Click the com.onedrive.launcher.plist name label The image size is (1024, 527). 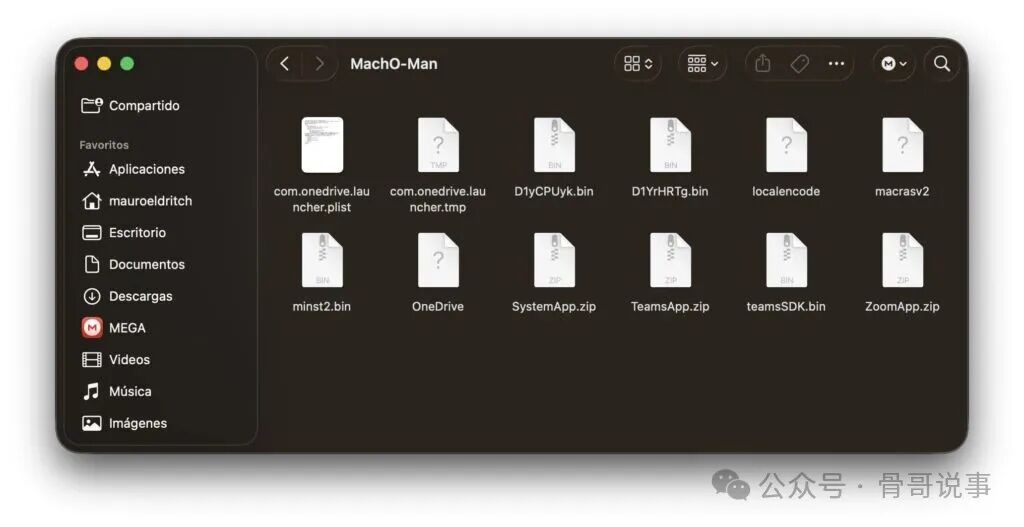[x=322, y=199]
